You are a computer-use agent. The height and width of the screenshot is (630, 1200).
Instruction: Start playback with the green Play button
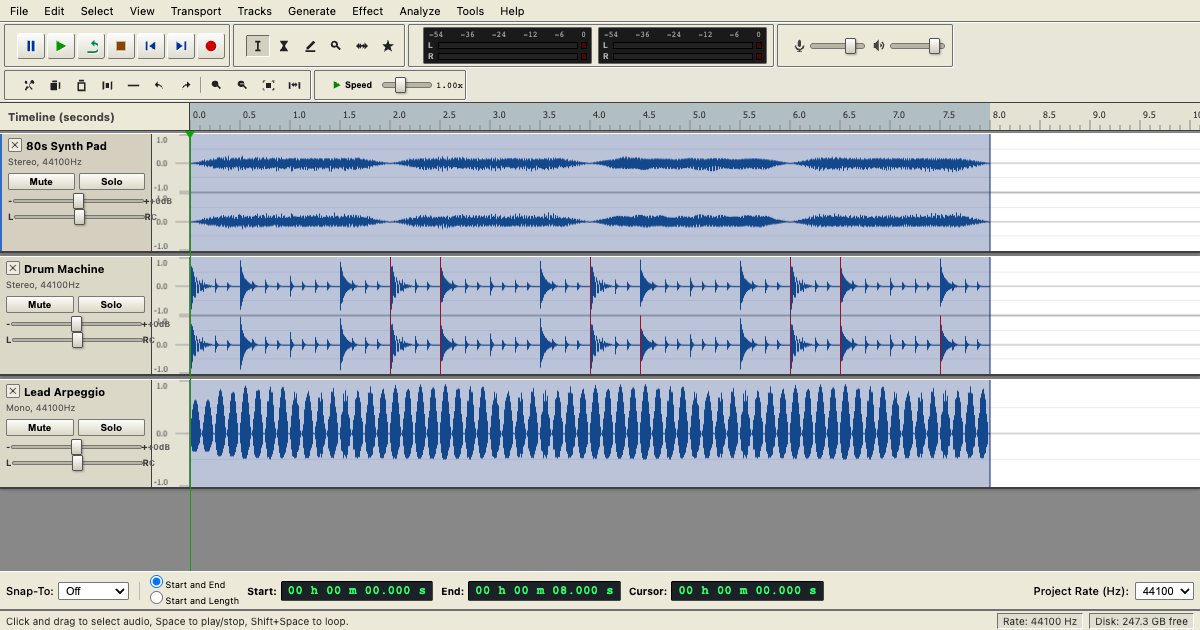pos(61,46)
